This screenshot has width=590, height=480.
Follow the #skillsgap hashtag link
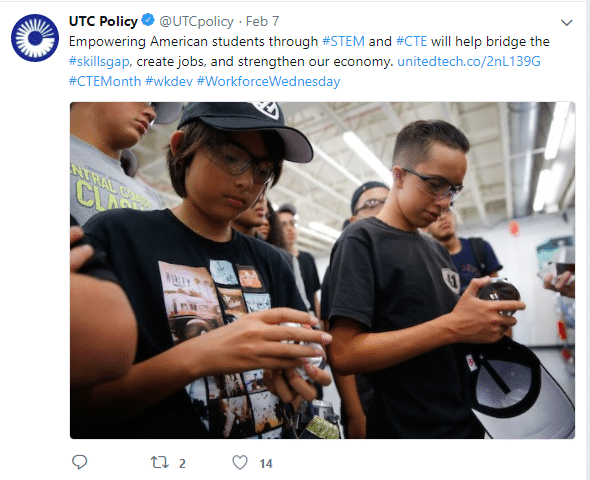99,61
